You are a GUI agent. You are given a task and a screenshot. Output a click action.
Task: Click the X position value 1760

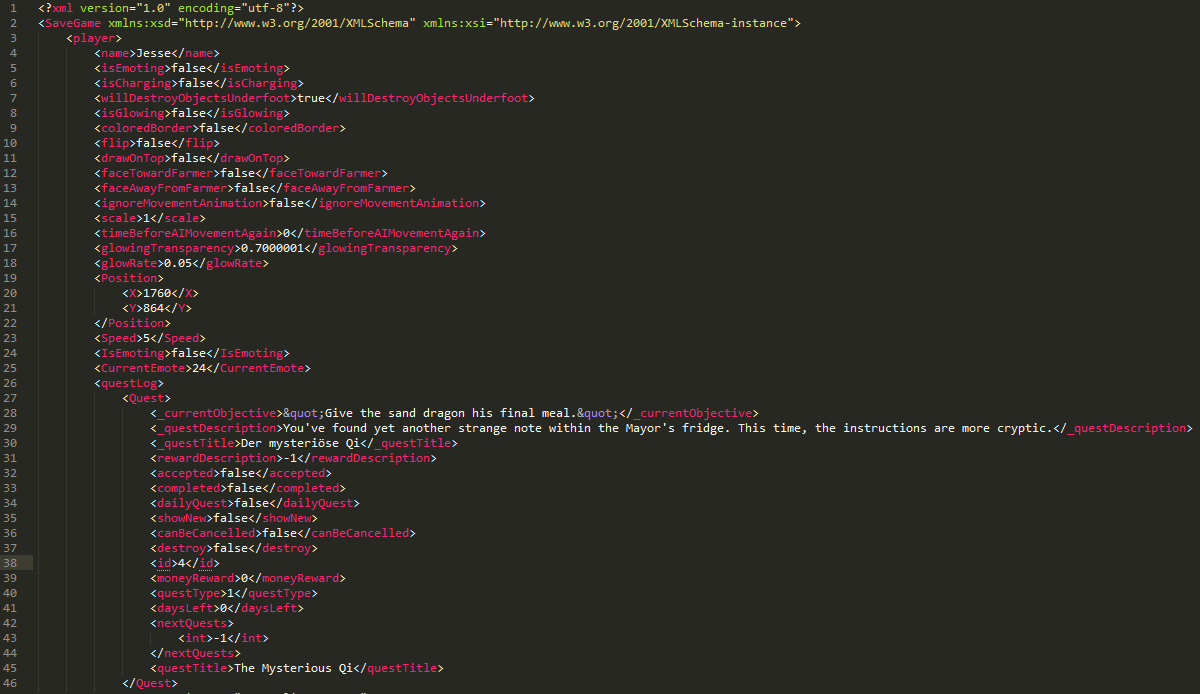pos(158,293)
